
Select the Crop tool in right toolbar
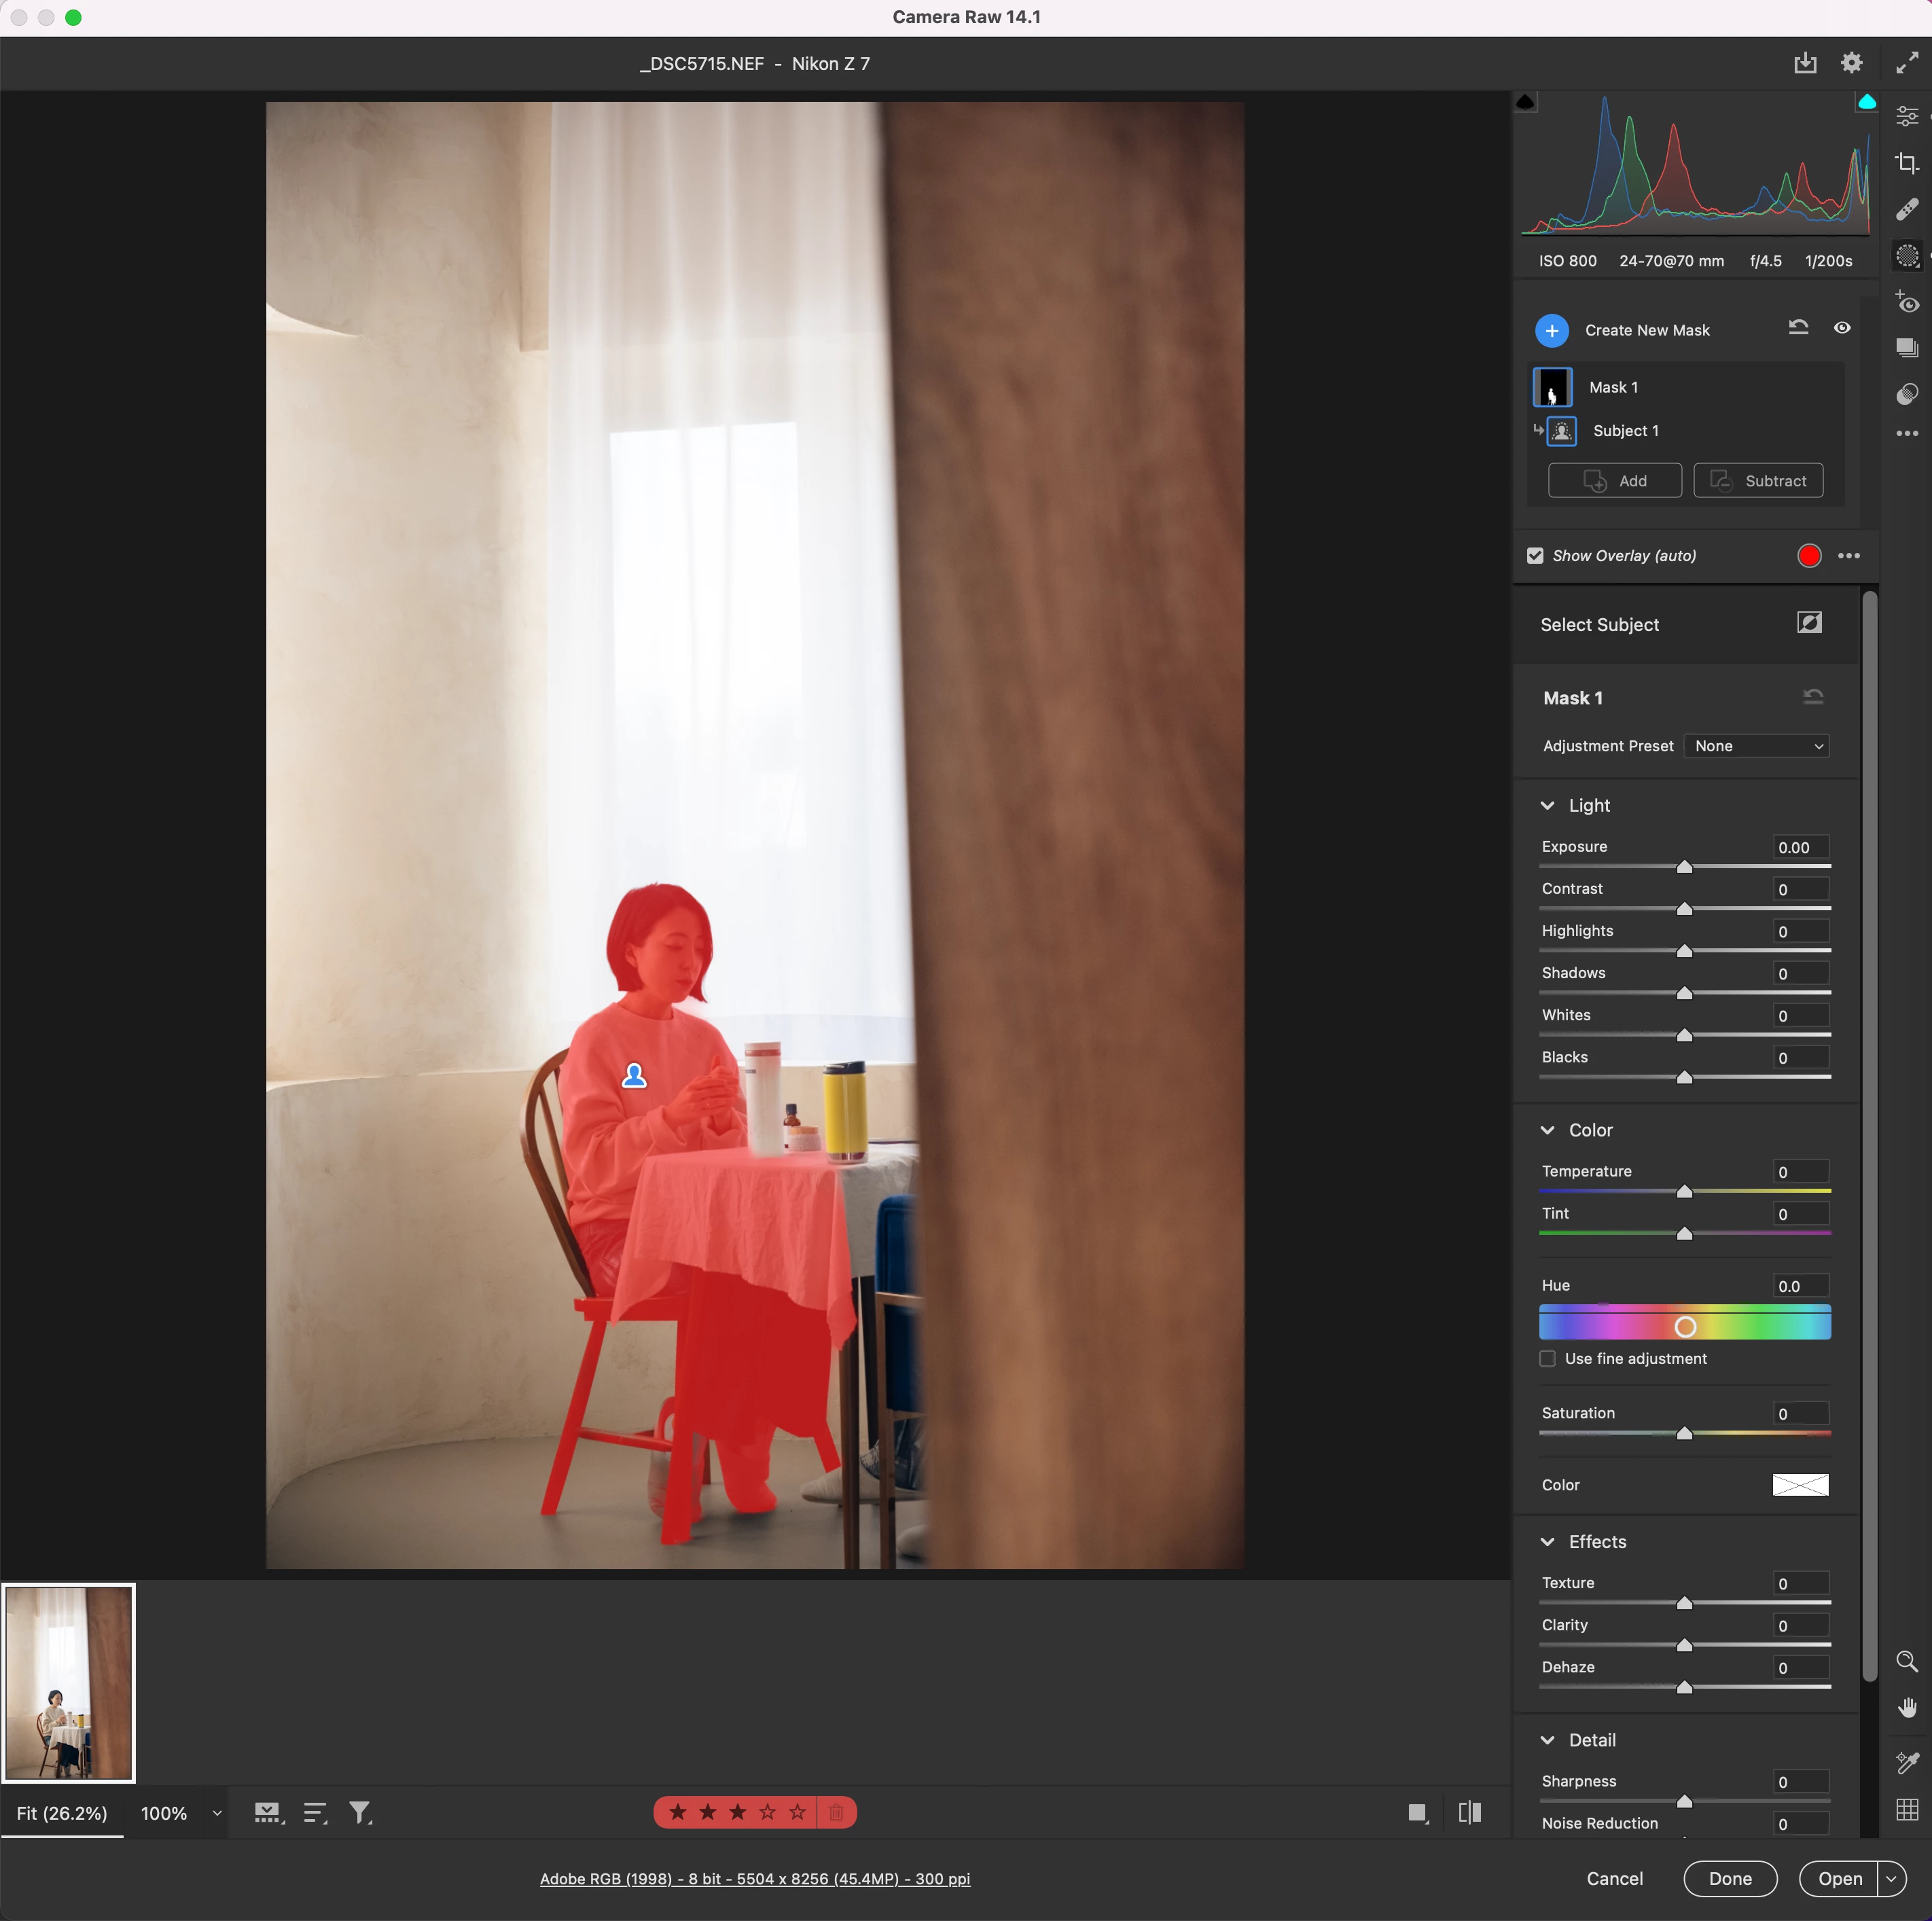point(1906,163)
